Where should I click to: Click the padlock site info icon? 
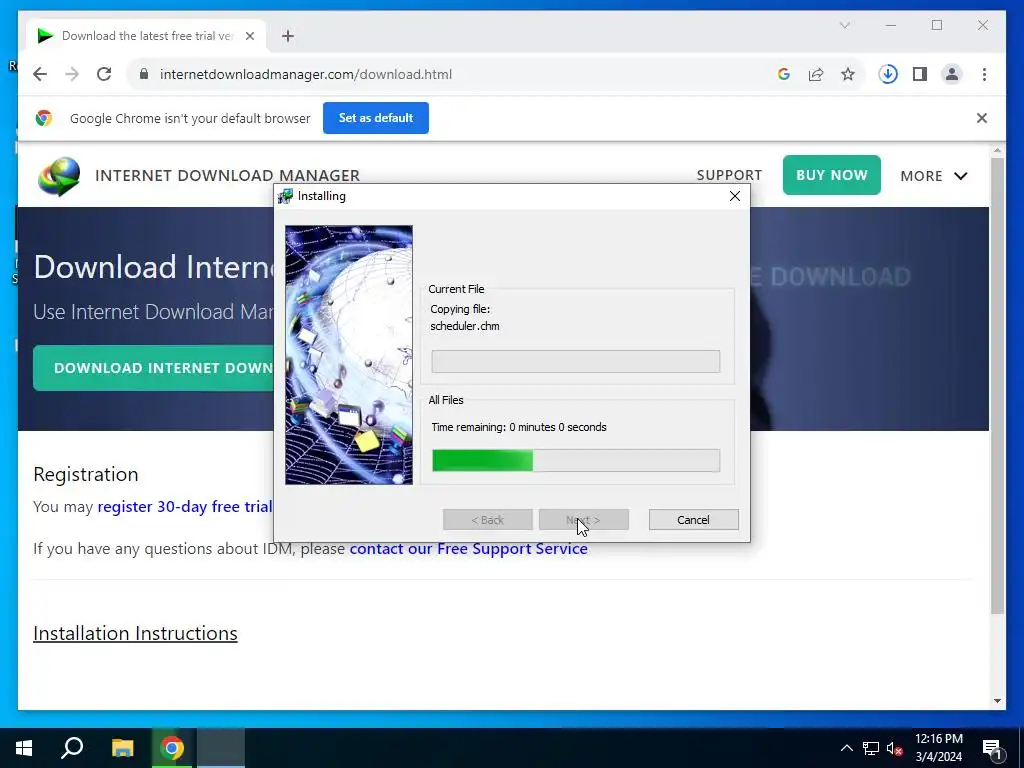tap(144, 74)
